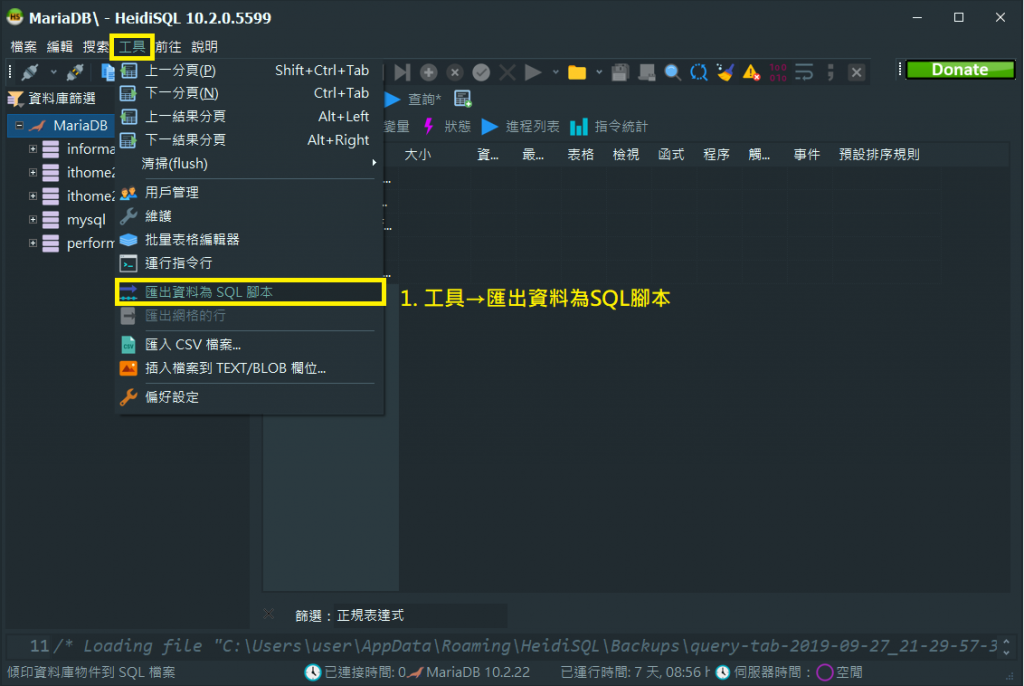Screen dimensions: 1024x686
Task: Close the filter panel with X
Action: (x=268, y=614)
